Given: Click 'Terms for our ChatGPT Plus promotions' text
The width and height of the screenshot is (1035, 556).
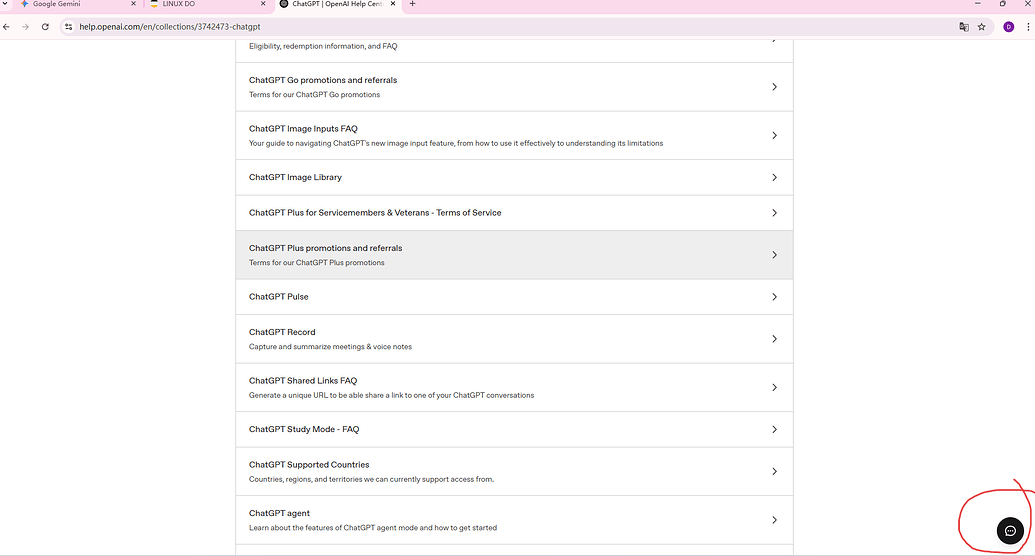Looking at the screenshot, I should (x=316, y=263).
